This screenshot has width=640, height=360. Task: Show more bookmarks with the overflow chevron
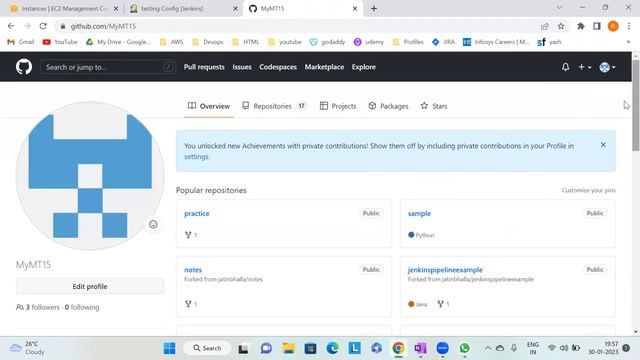point(628,42)
